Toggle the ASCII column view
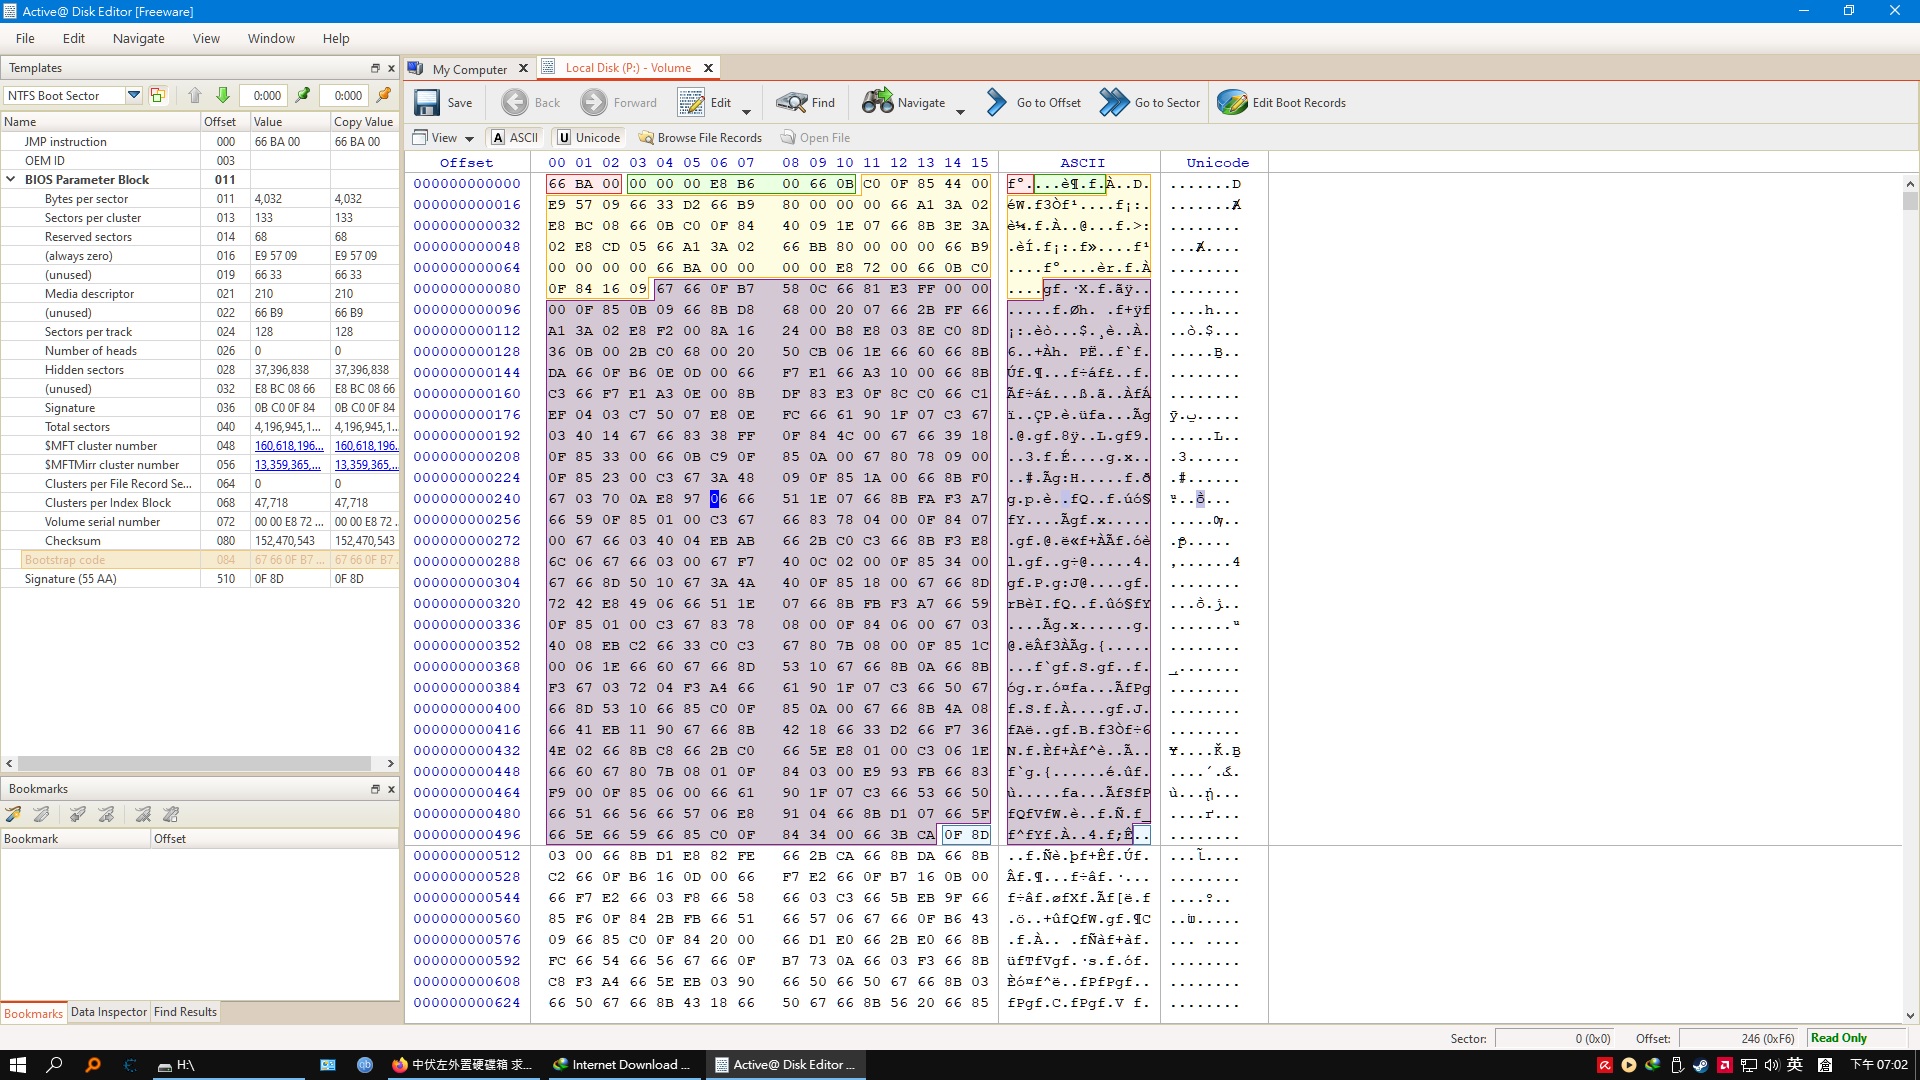Viewport: 1920px width, 1080px height. tap(514, 138)
